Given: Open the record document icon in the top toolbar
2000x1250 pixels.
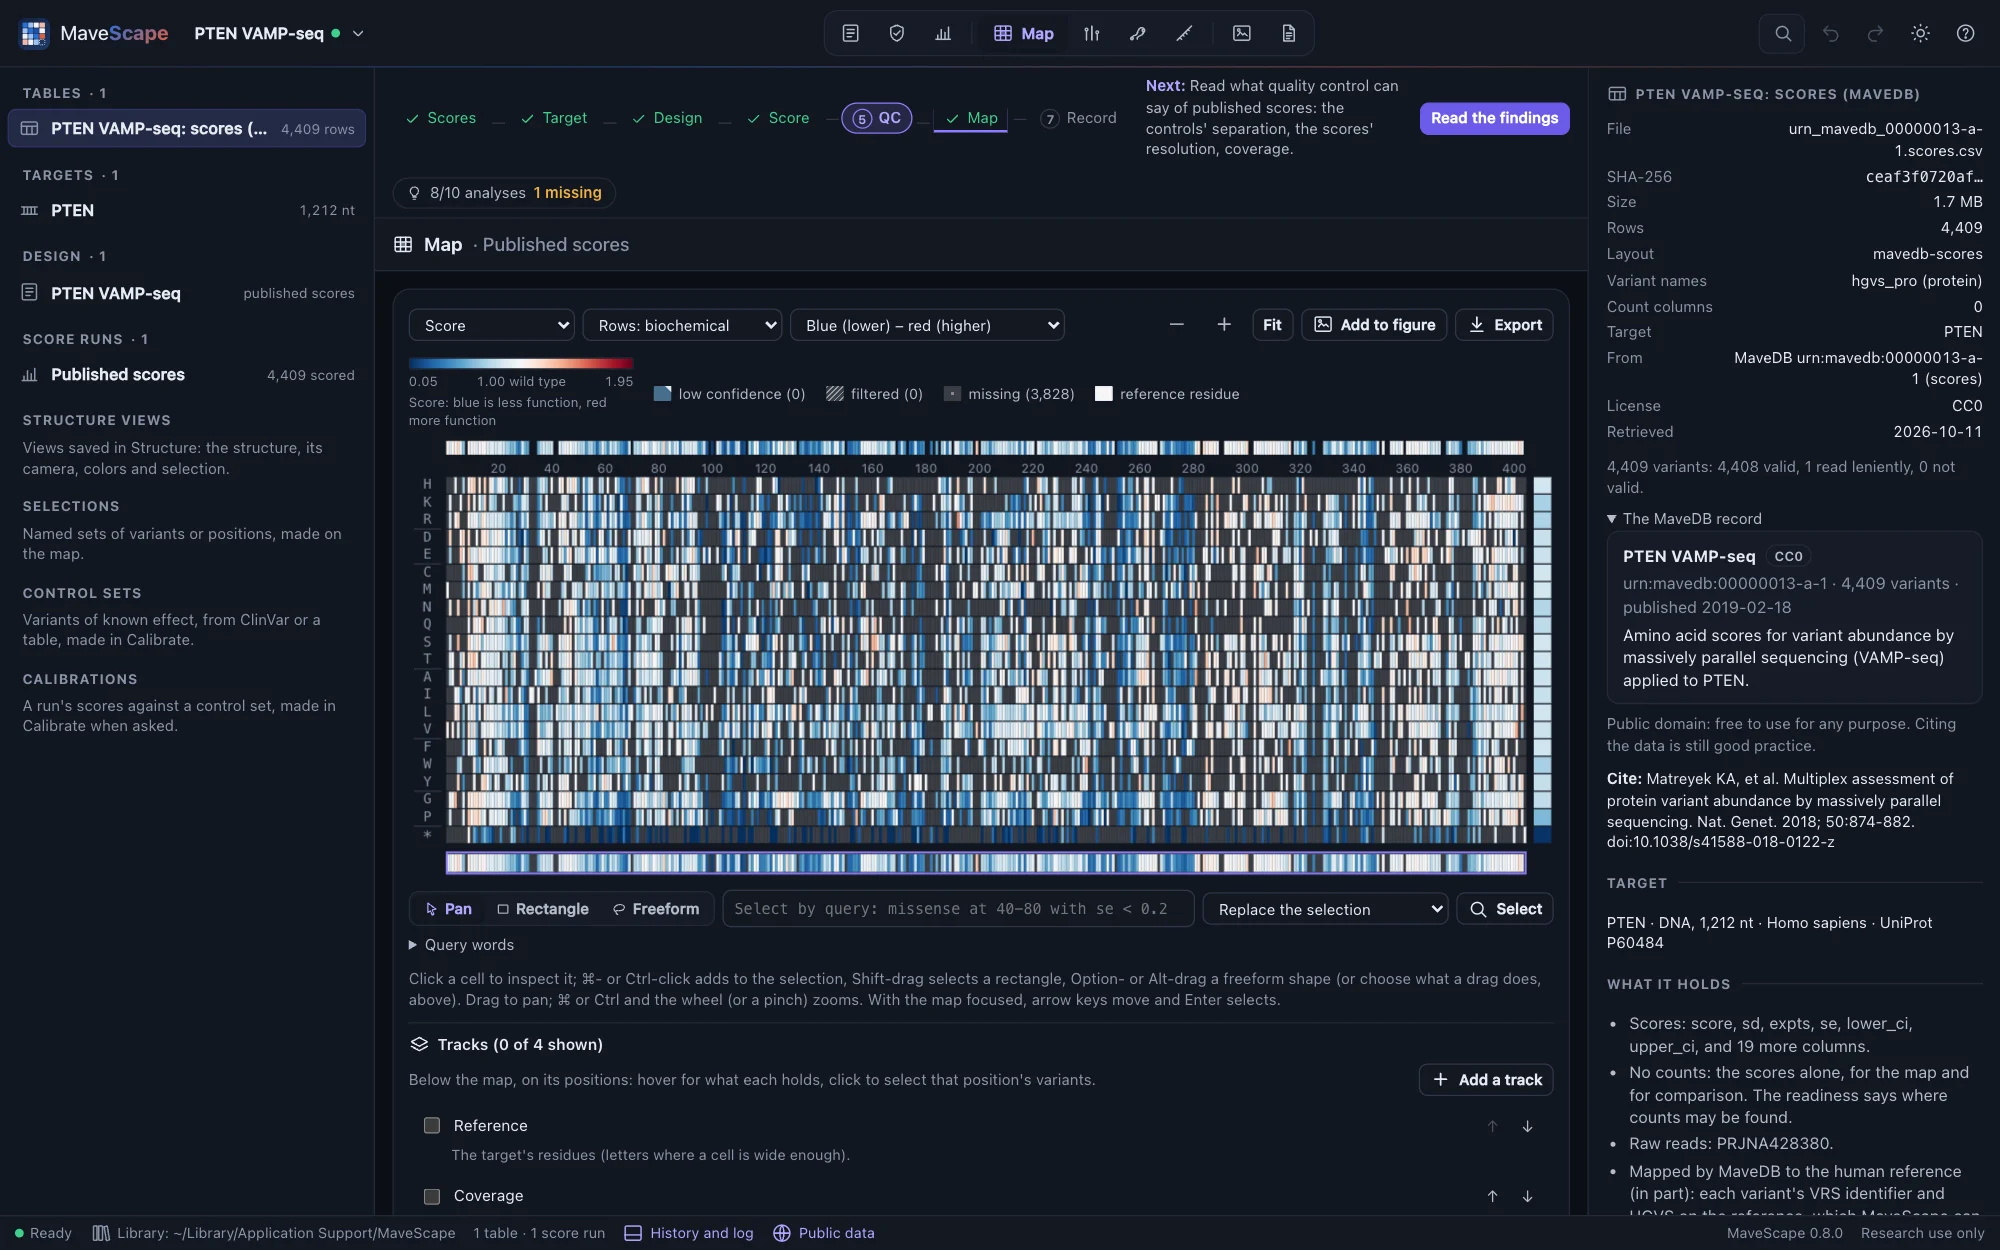Looking at the screenshot, I should (x=1289, y=33).
